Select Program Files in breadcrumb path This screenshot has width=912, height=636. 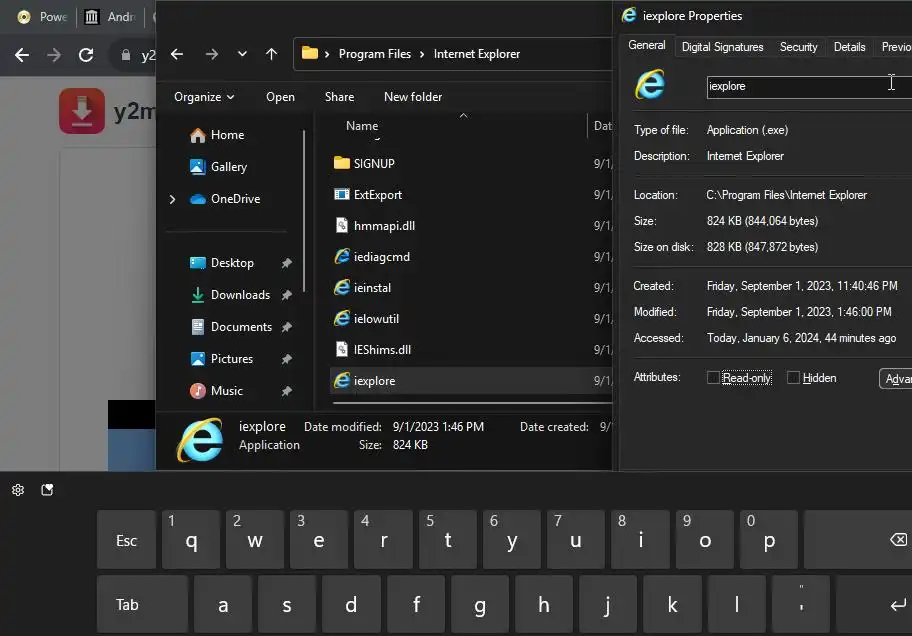pyautogui.click(x=375, y=54)
